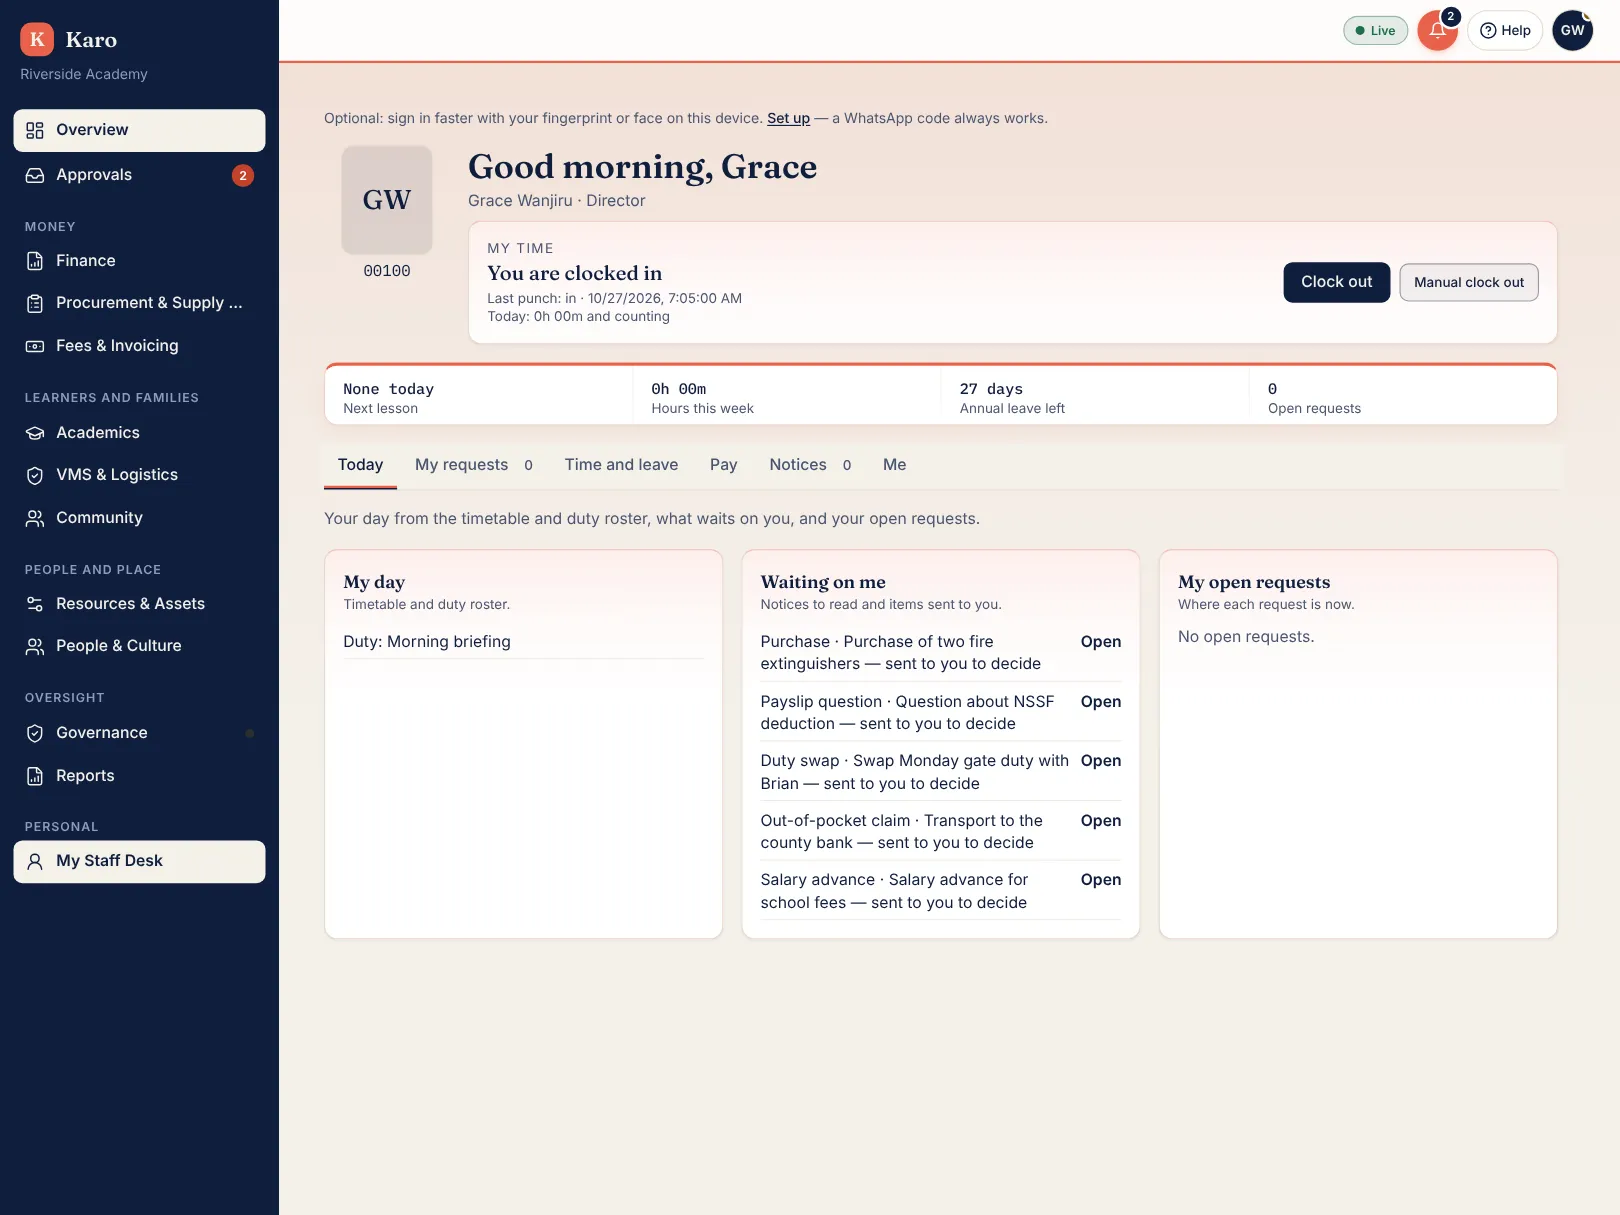Click the Live status pill
The height and width of the screenshot is (1215, 1620).
(x=1375, y=30)
